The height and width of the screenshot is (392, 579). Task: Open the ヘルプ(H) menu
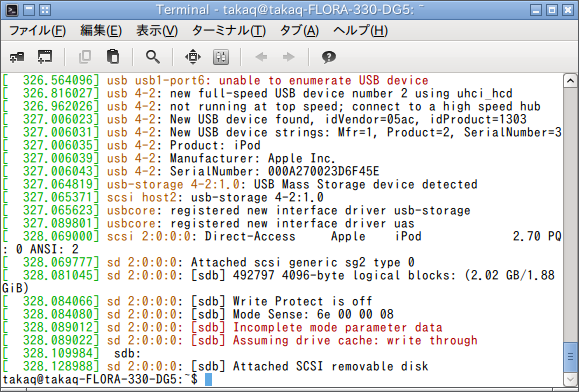(360, 30)
